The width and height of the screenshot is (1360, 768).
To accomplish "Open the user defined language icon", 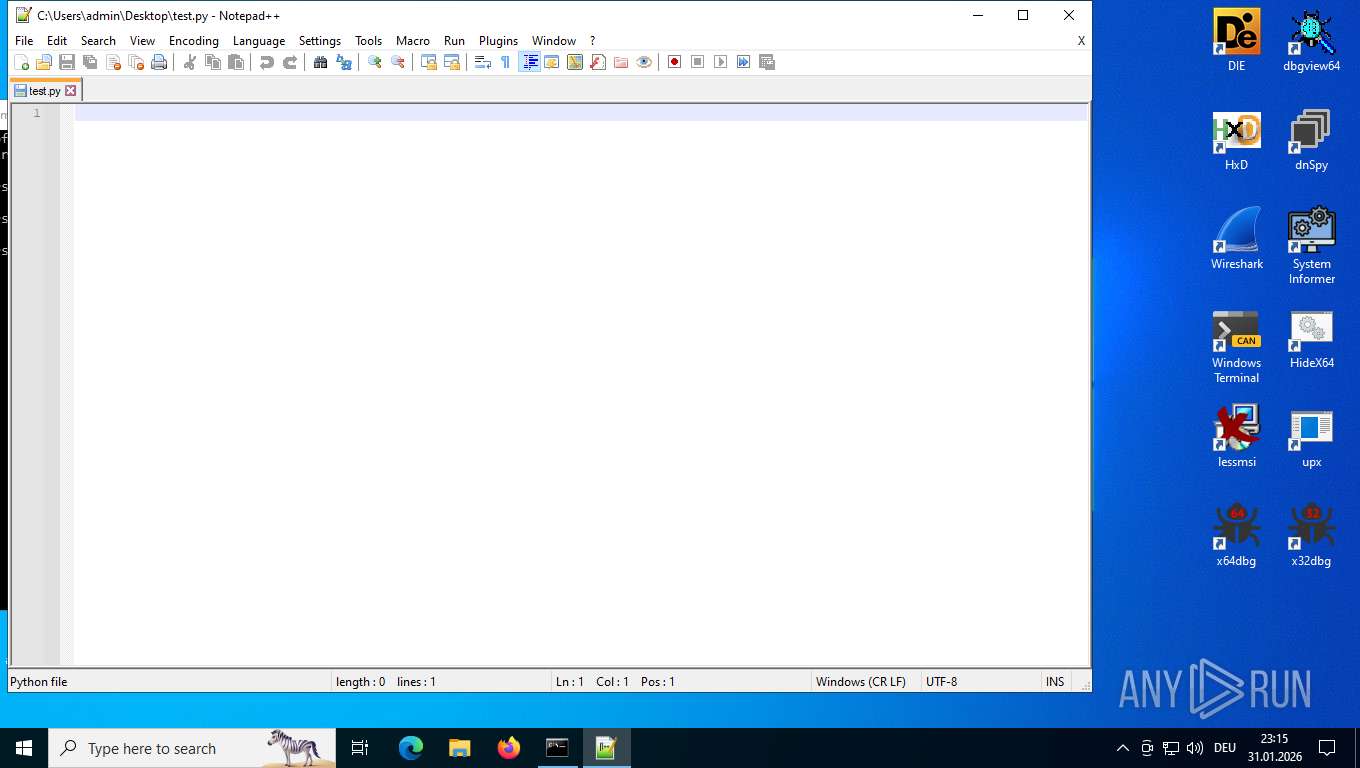I will (x=552, y=62).
